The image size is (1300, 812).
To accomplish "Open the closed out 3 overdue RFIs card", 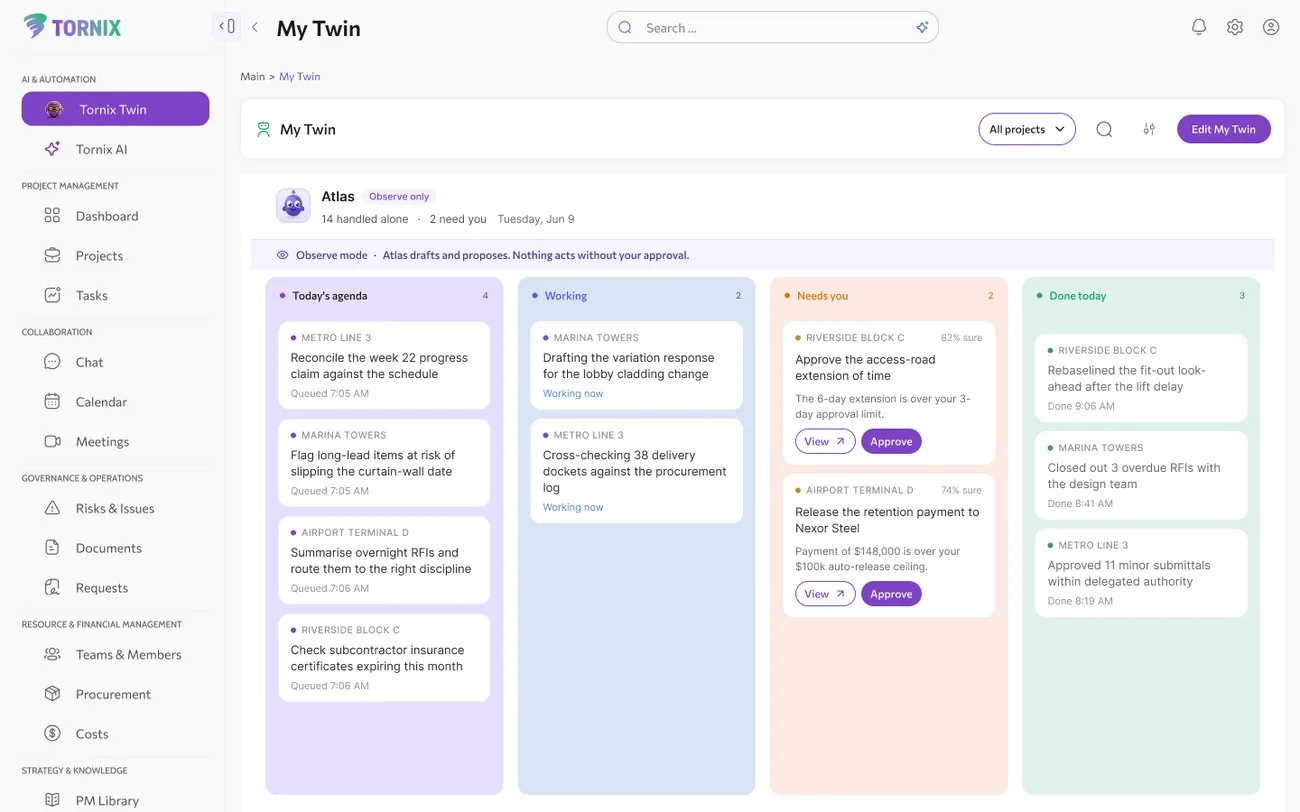I will (x=1141, y=475).
